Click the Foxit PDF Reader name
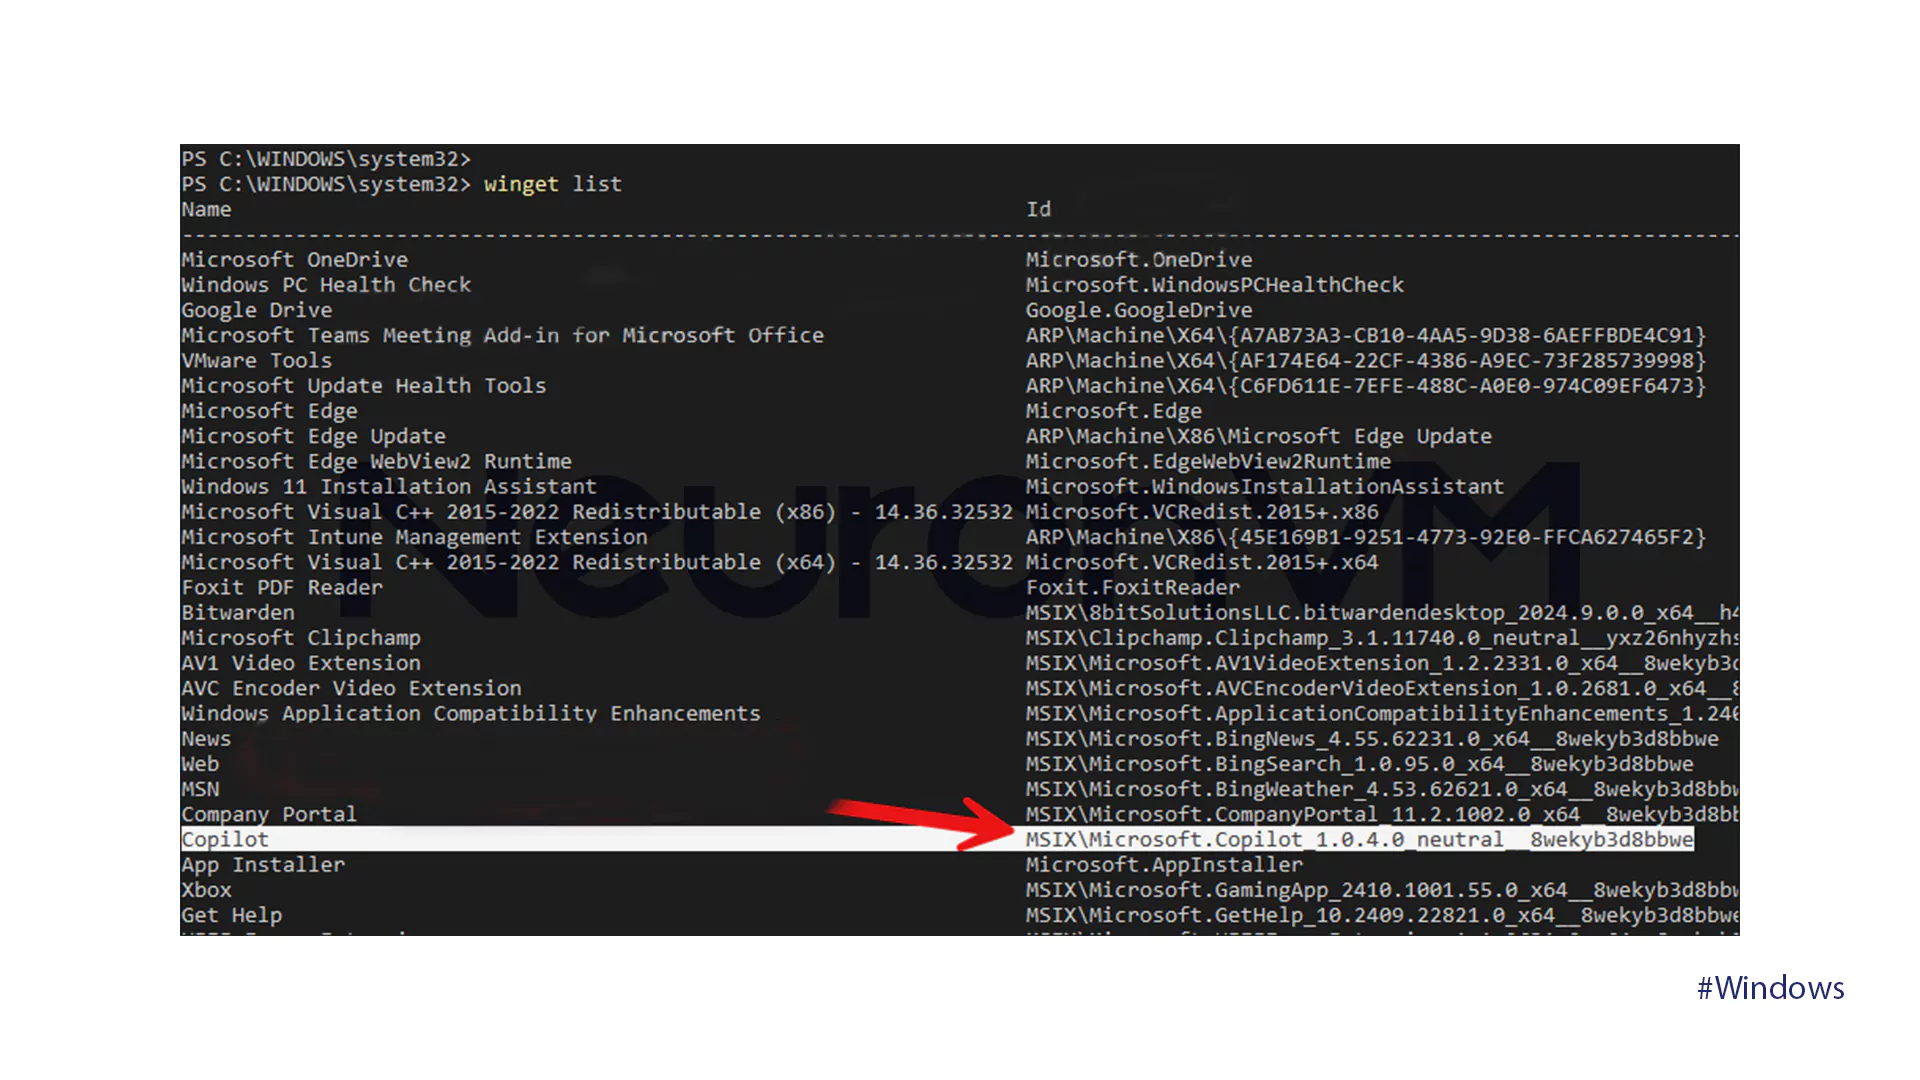 pyautogui.click(x=281, y=588)
